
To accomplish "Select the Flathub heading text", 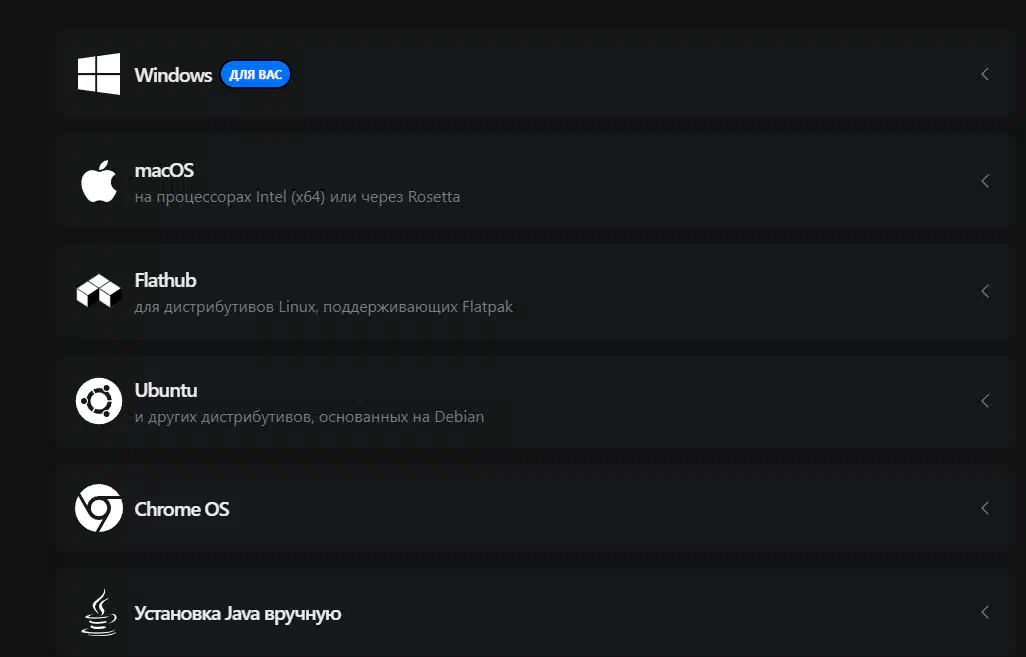I will click(166, 280).
